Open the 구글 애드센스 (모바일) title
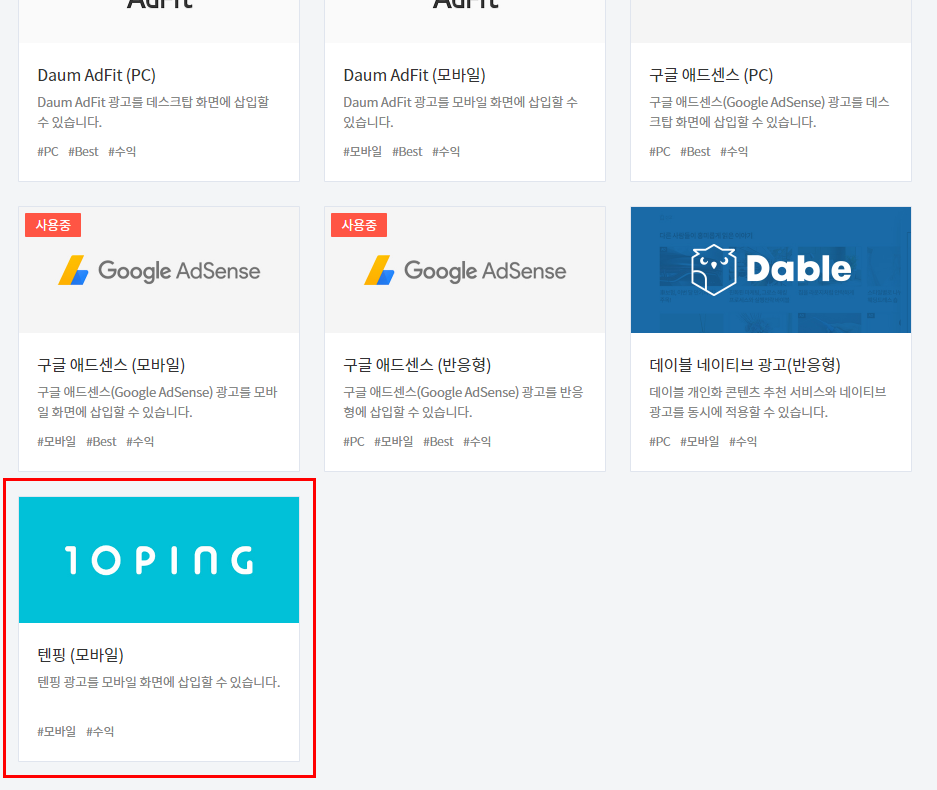This screenshot has width=937, height=790. (111, 365)
